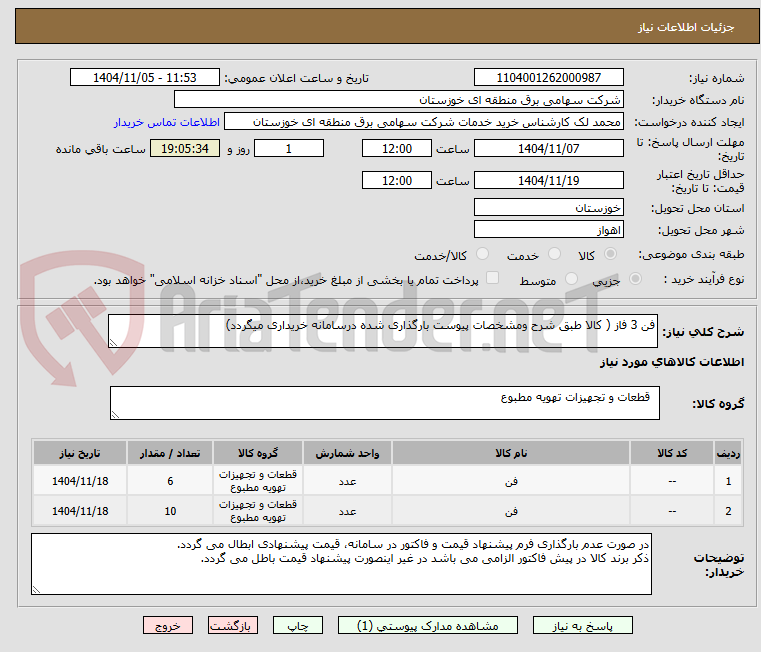Click the remaining days field showing 1

click(x=289, y=148)
